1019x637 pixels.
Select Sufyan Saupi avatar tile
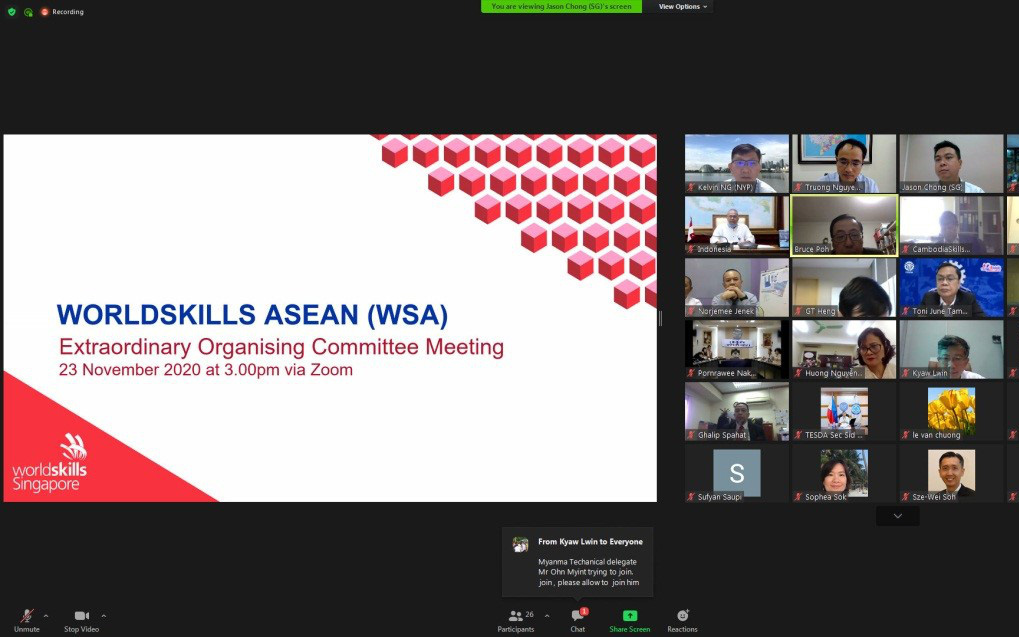(x=737, y=473)
